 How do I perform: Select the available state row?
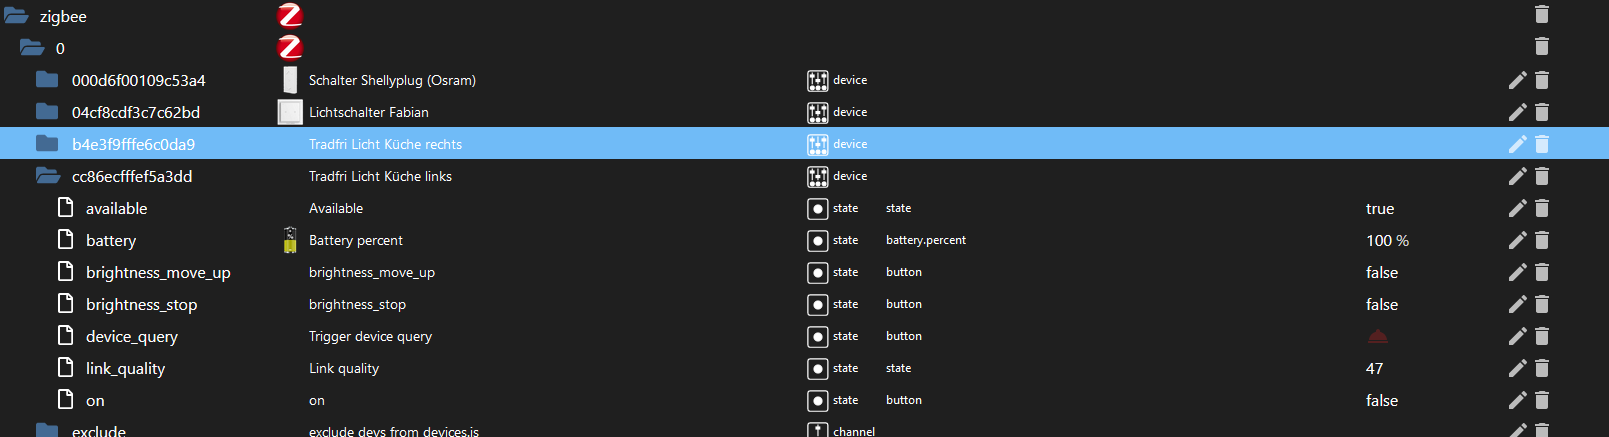click(x=117, y=208)
